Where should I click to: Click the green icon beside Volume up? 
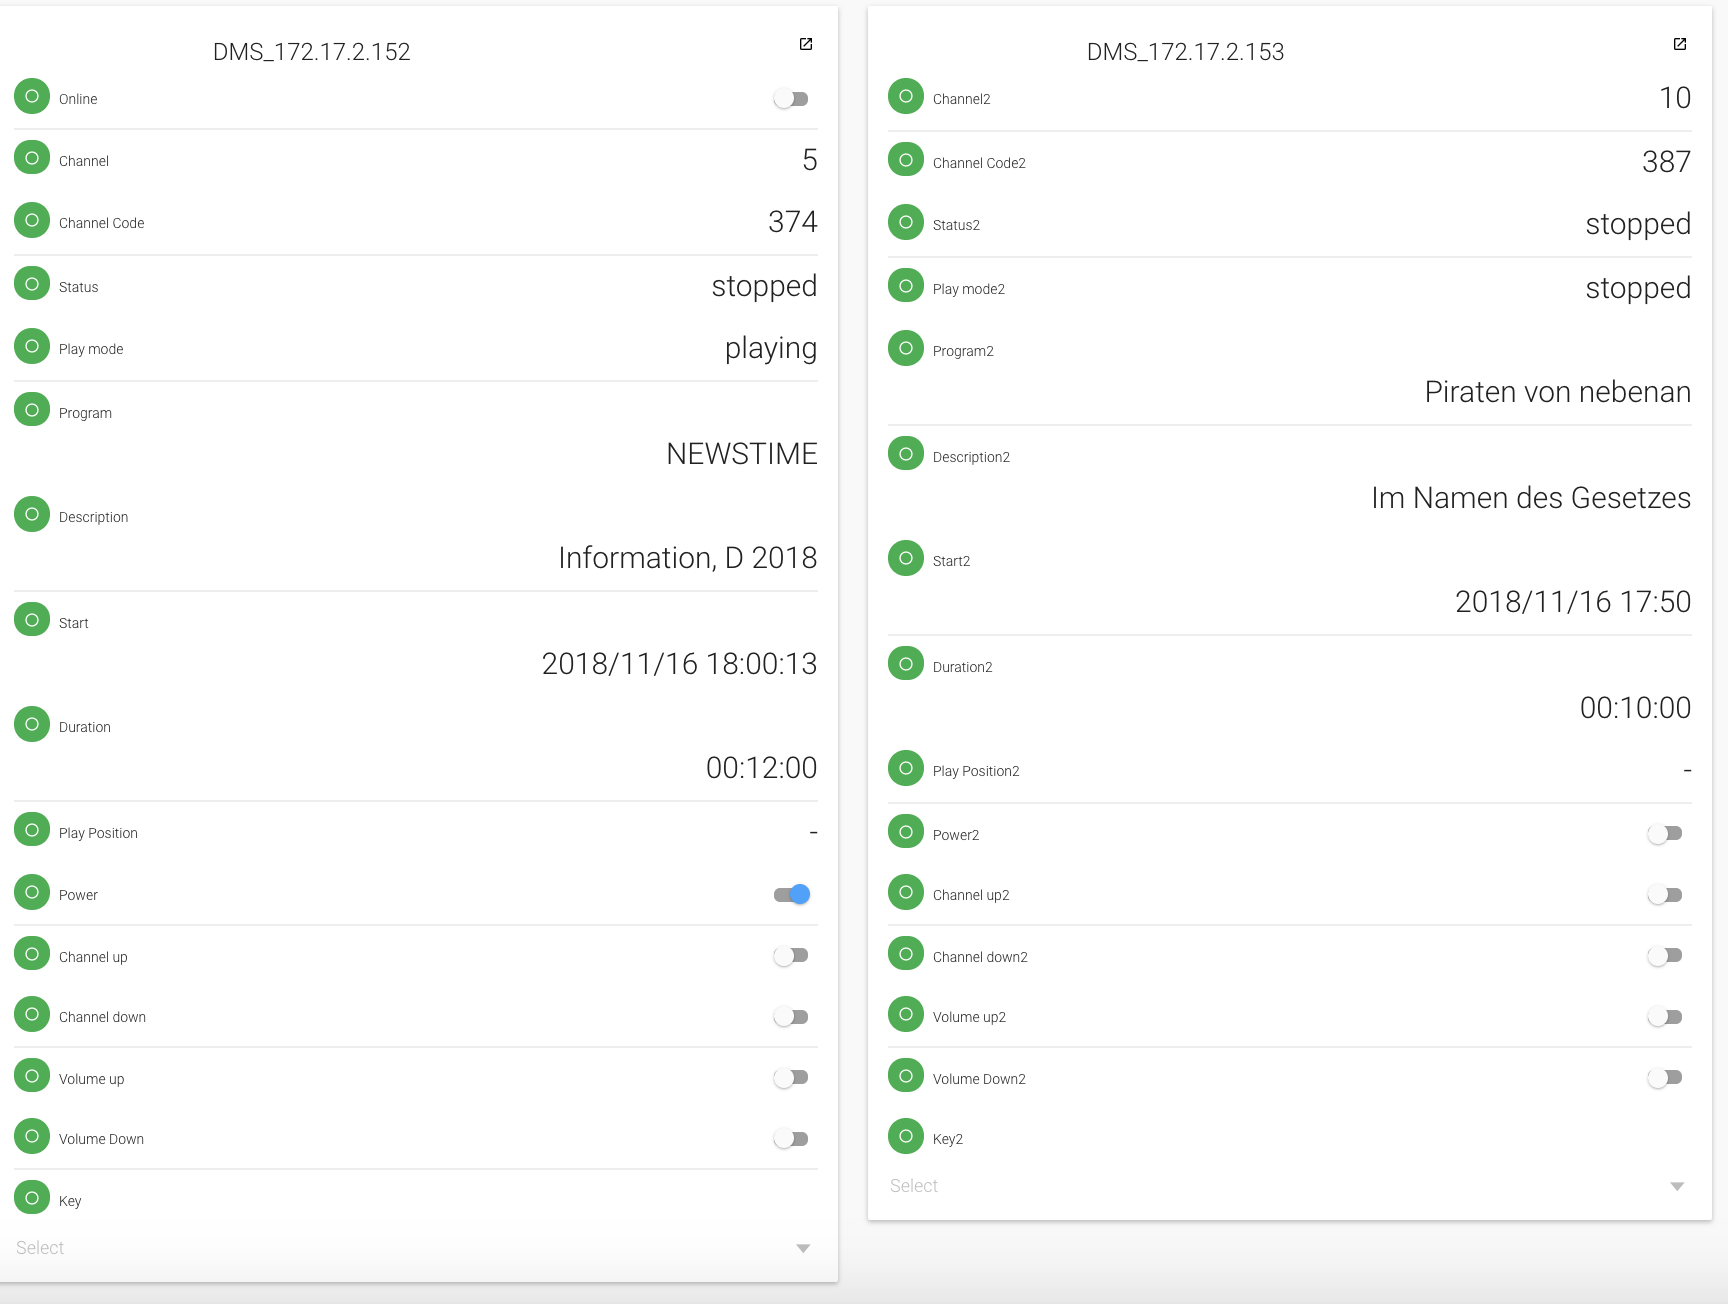coord(32,1077)
